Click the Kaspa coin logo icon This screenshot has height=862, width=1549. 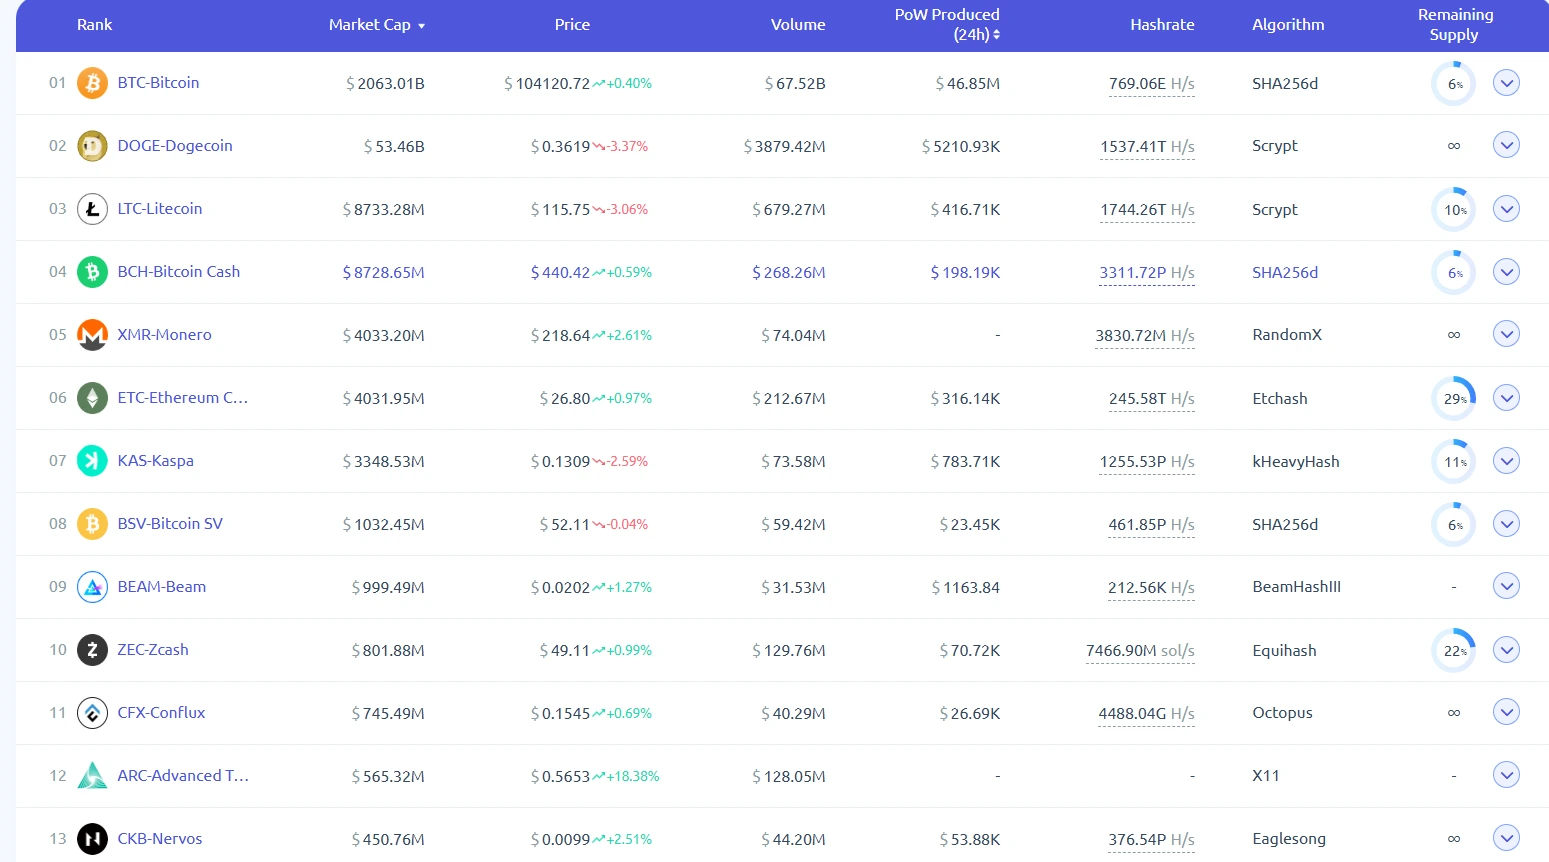[x=92, y=461]
